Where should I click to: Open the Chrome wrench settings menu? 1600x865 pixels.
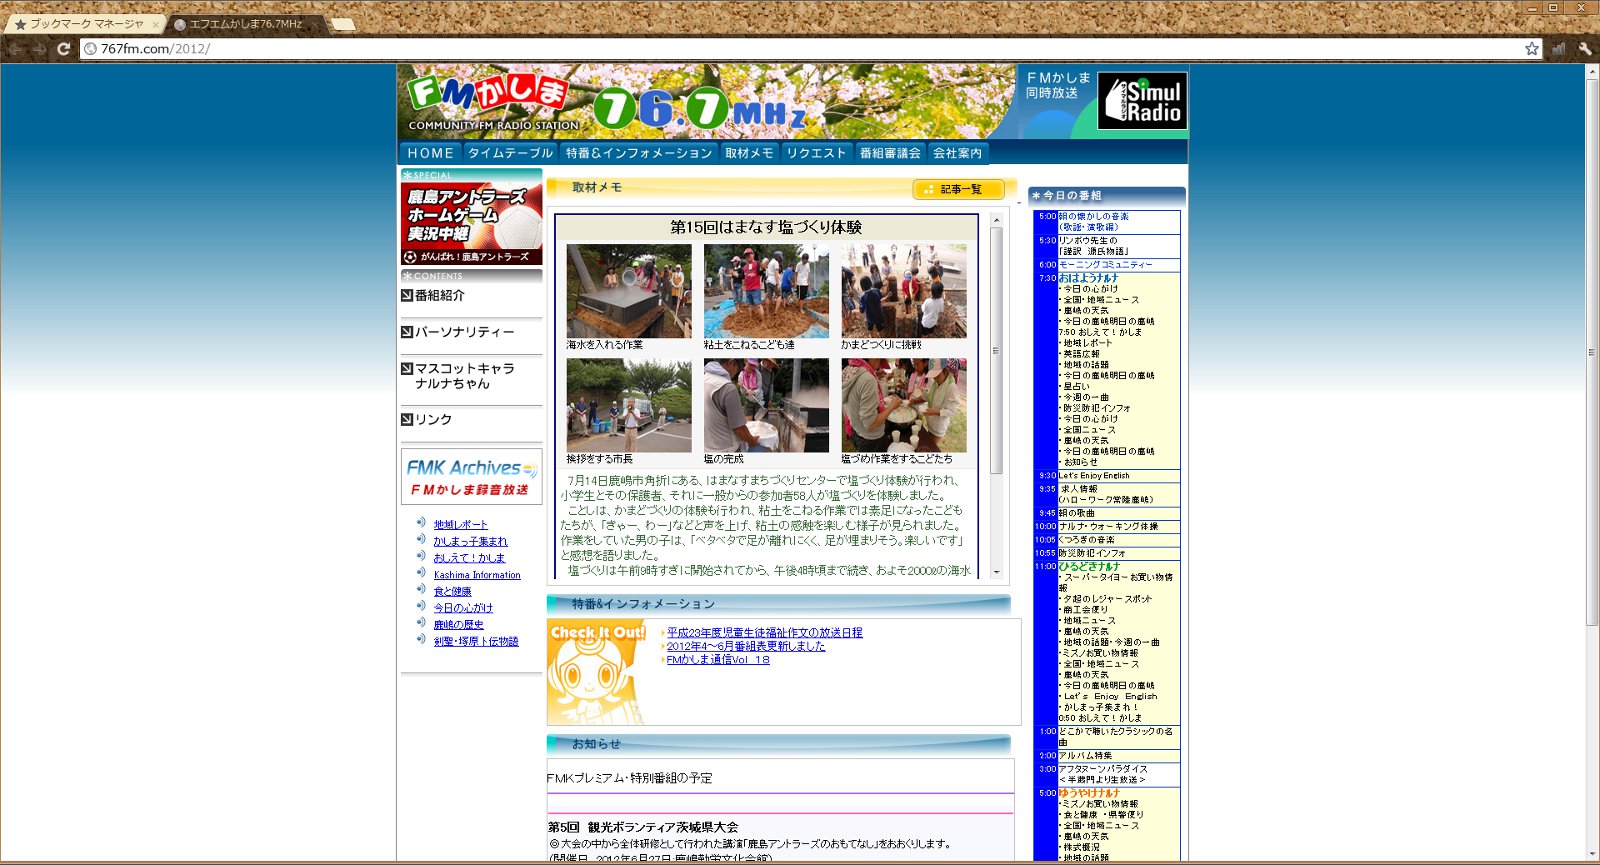pyautogui.click(x=1585, y=48)
